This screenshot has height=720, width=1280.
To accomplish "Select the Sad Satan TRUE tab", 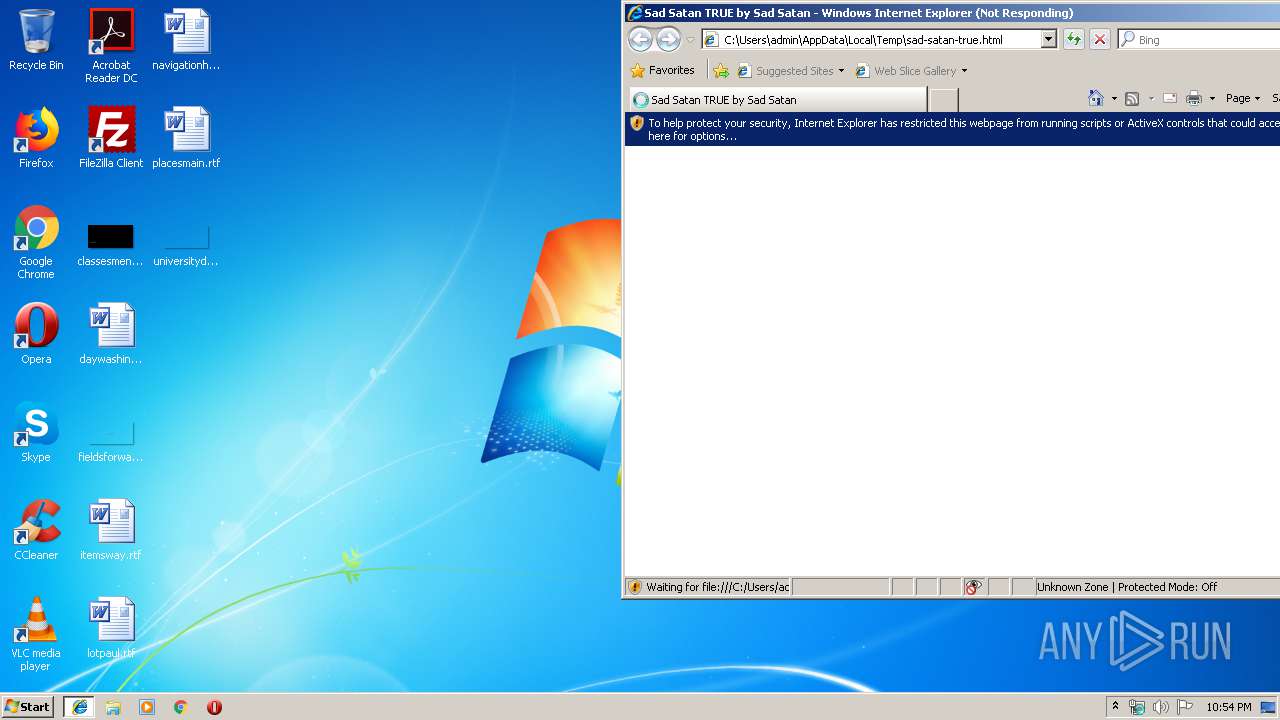I will (777, 100).
